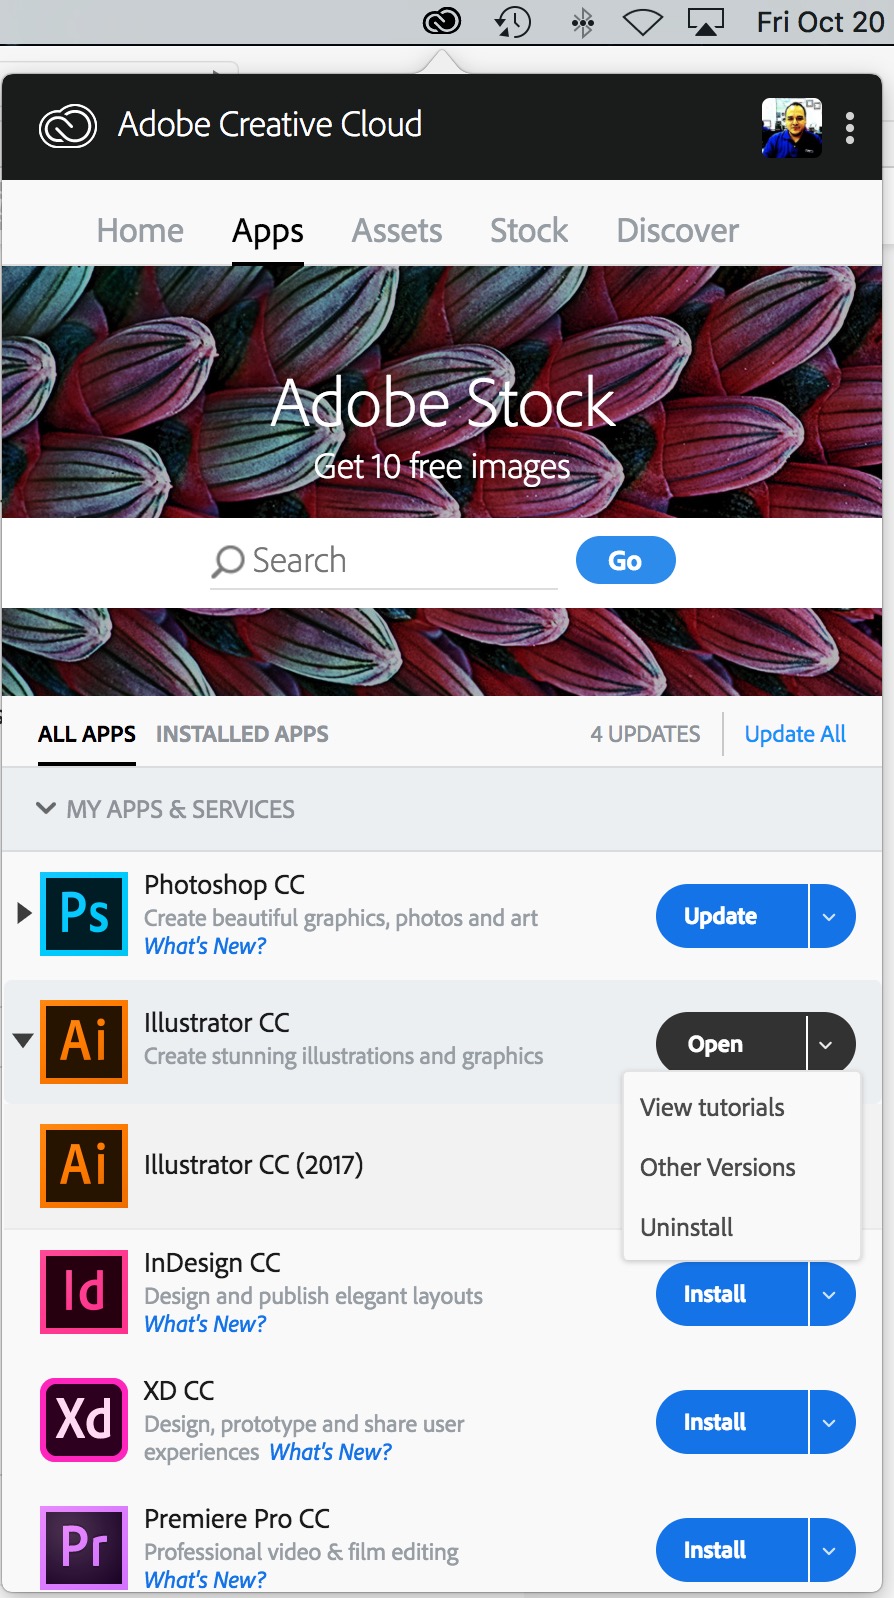Open dropdown arrow next to XD Install

[830, 1422]
